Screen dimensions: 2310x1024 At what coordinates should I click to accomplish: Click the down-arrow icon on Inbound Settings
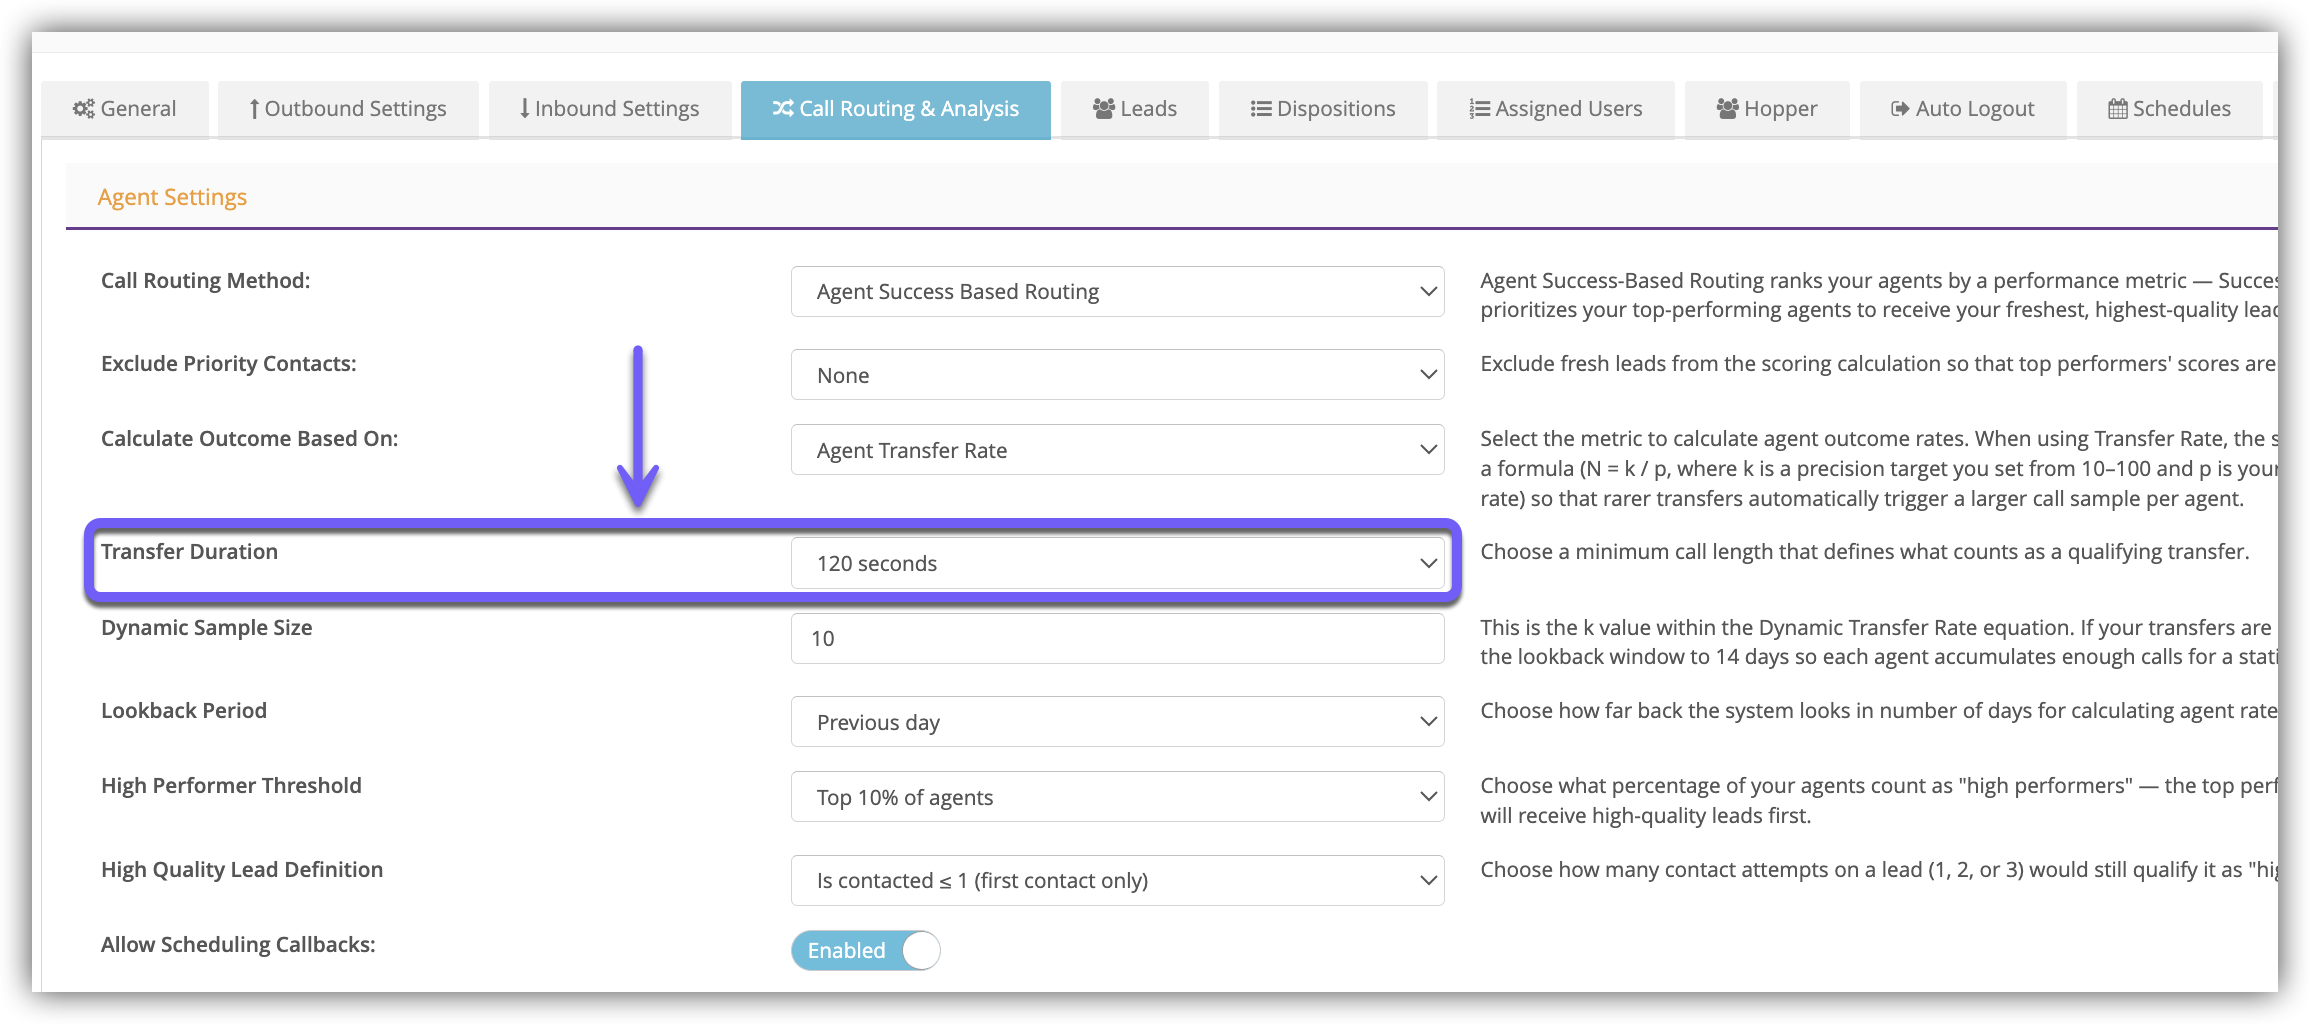pyautogui.click(x=525, y=108)
